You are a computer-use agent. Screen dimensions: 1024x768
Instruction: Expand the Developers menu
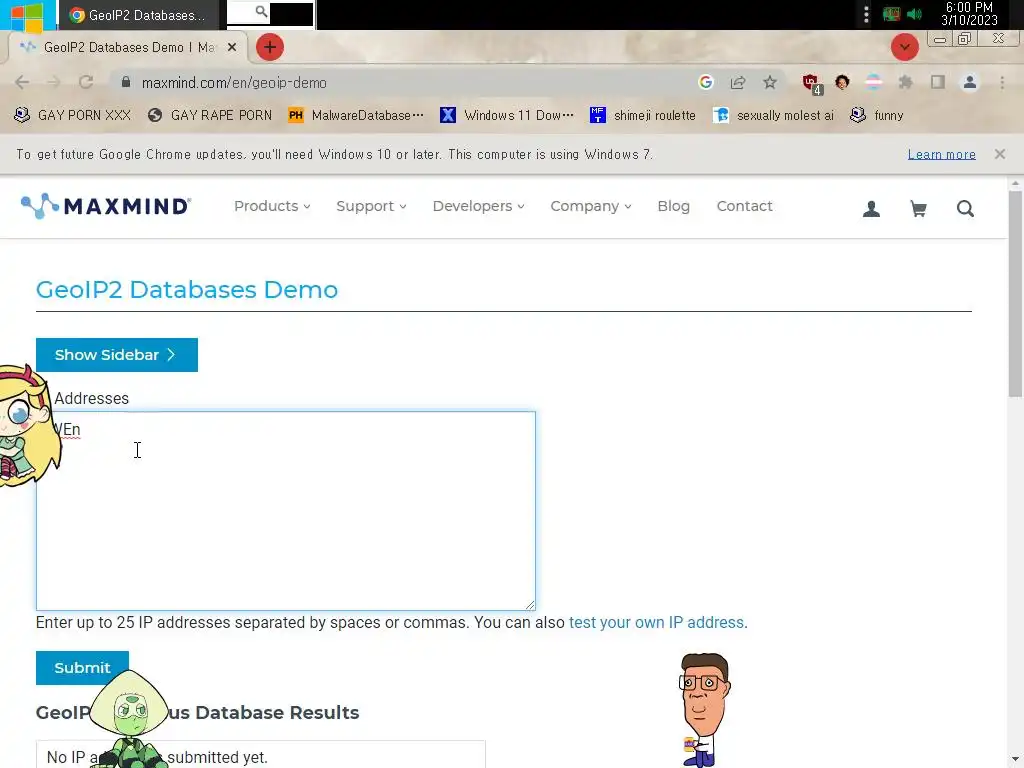478,206
